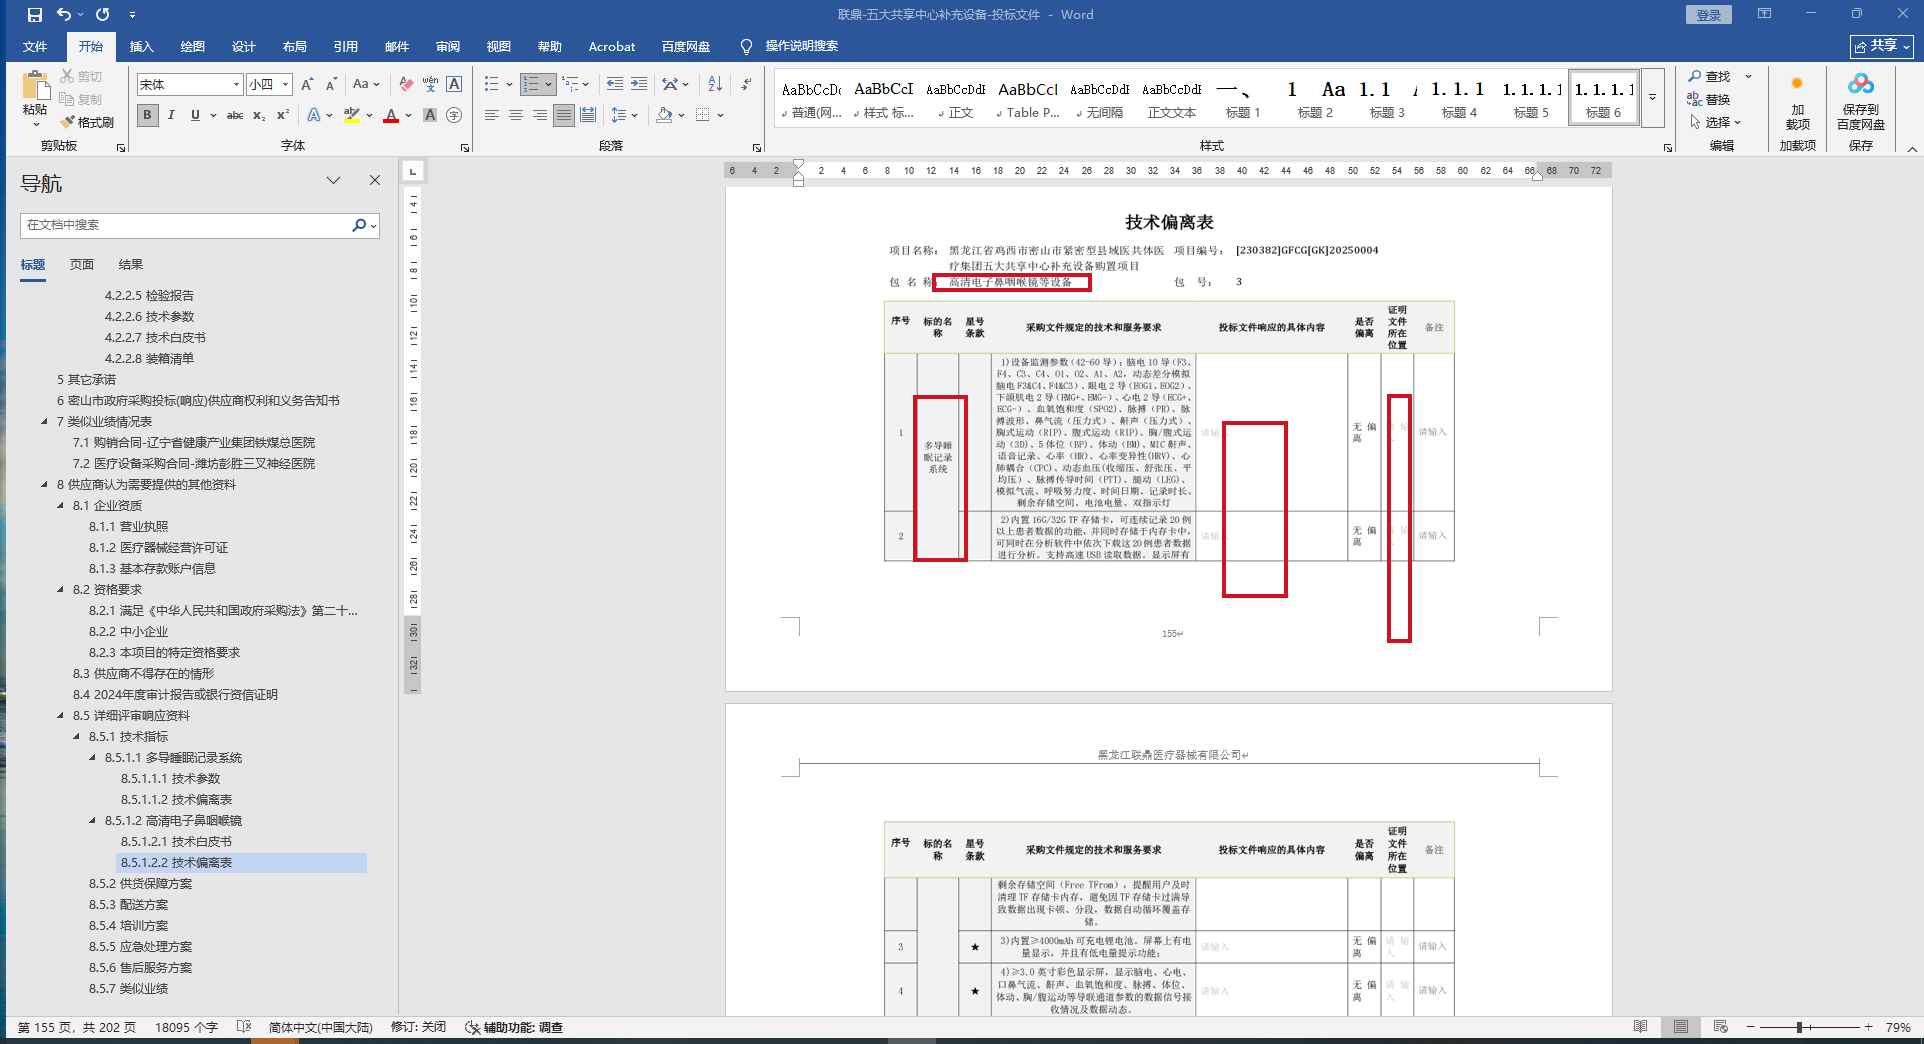Click the paragraph shading paint bucket
This screenshot has width=1924, height=1044.
coord(664,115)
